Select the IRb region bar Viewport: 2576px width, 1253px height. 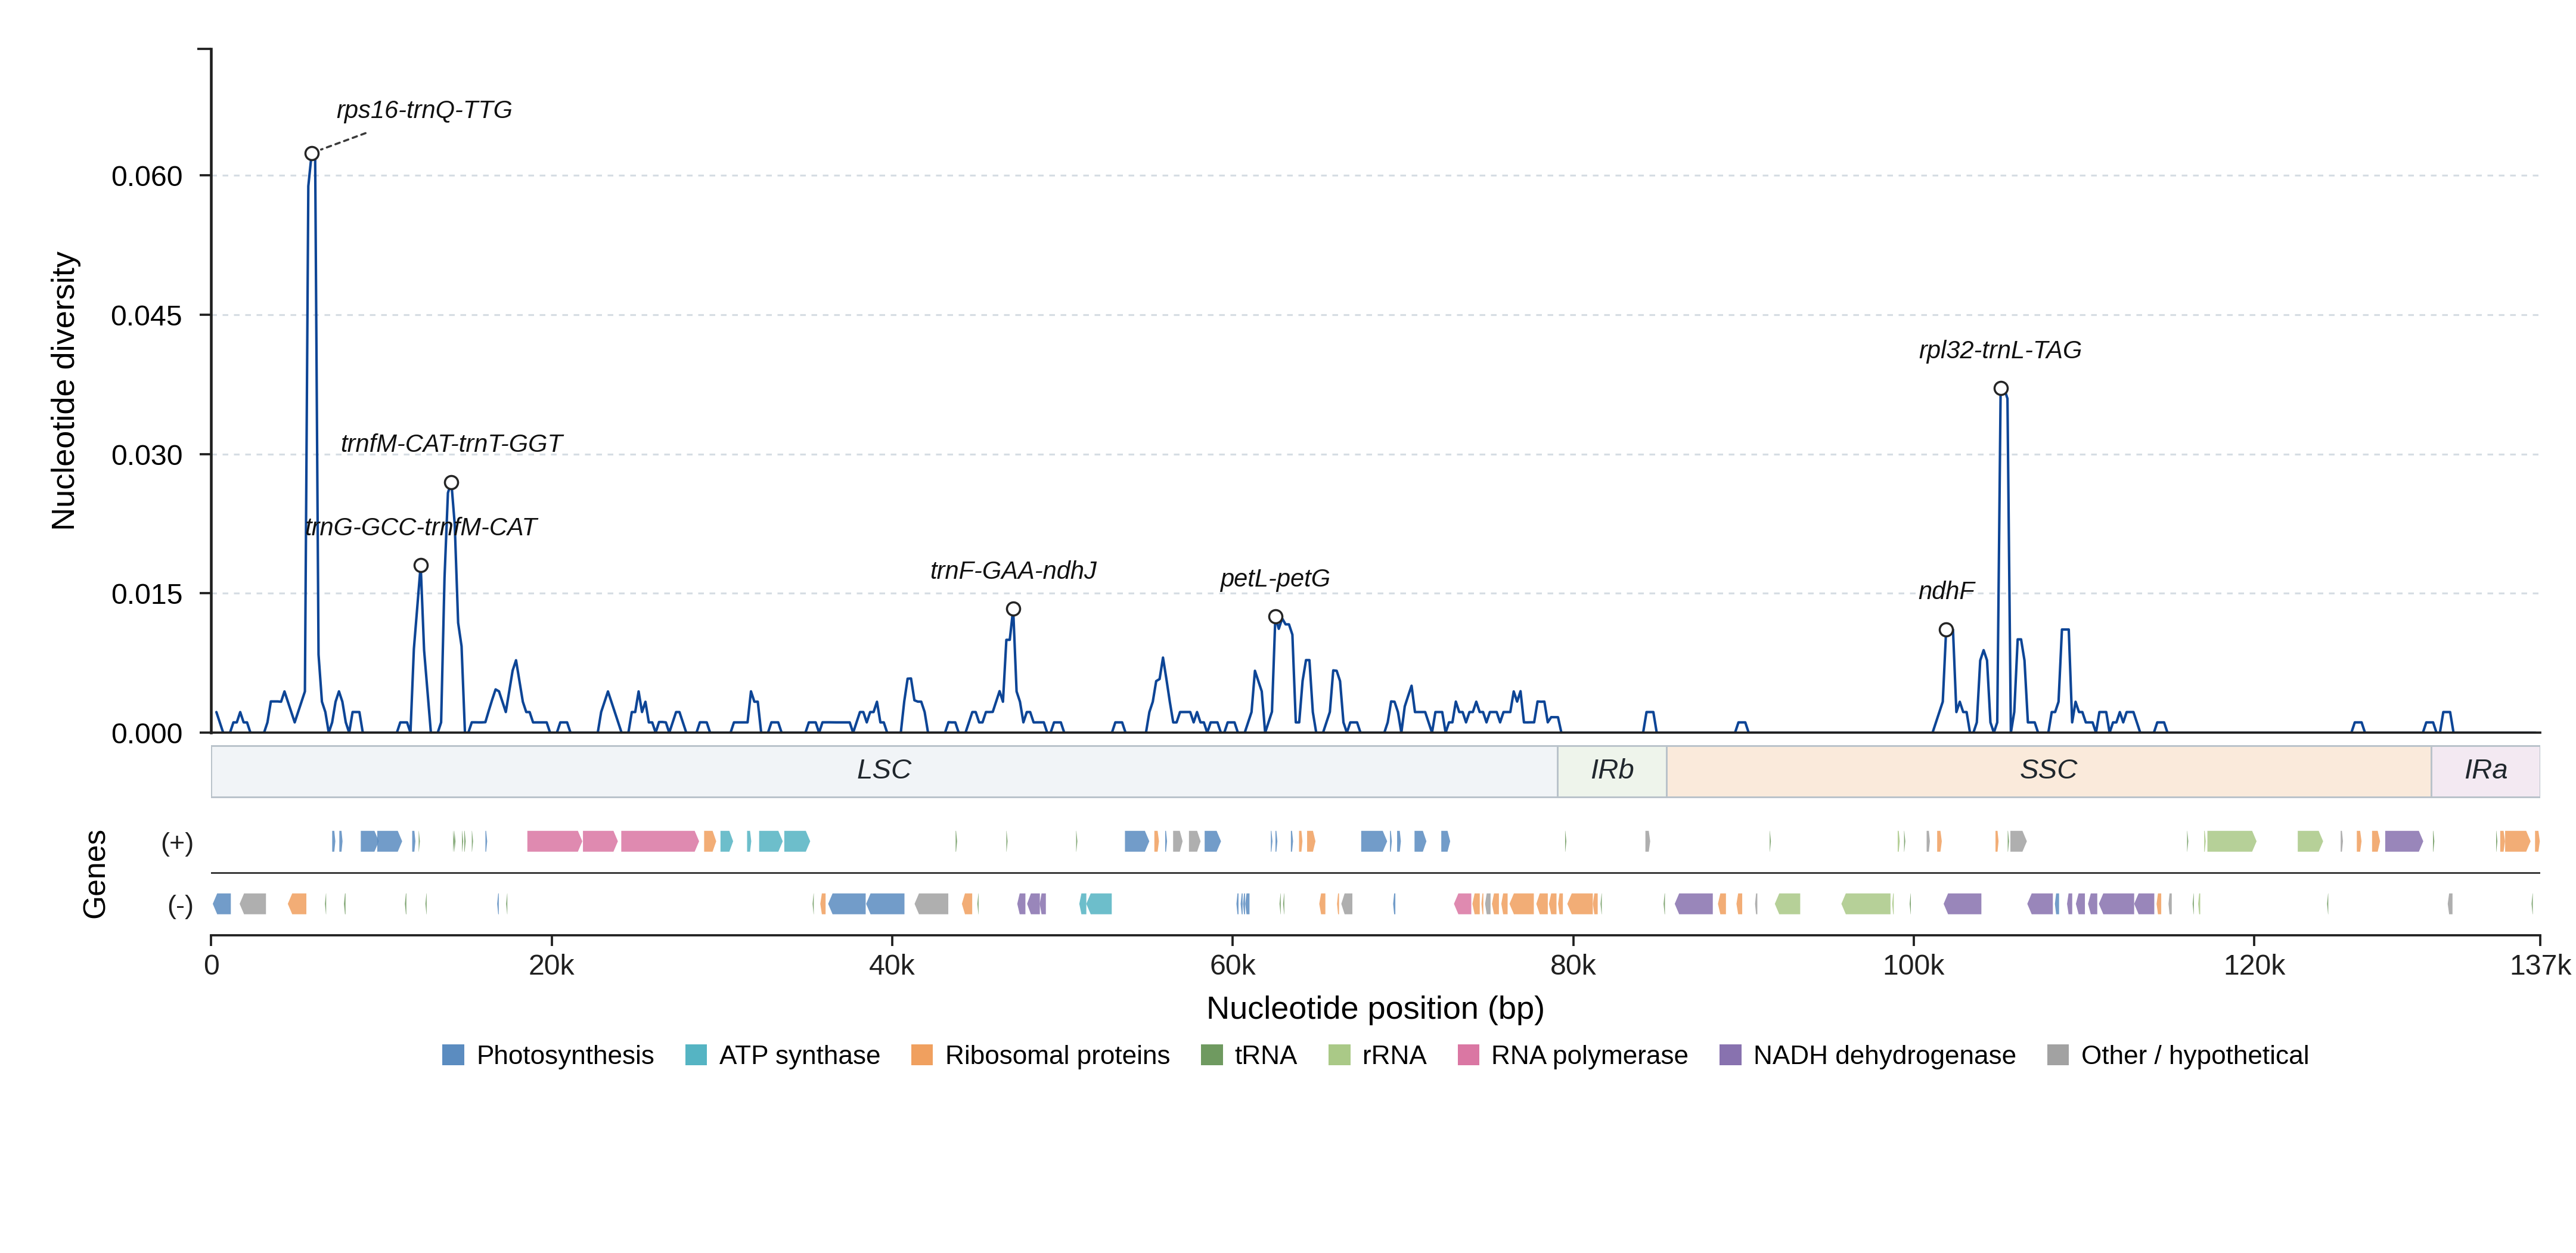[x=1612, y=771]
